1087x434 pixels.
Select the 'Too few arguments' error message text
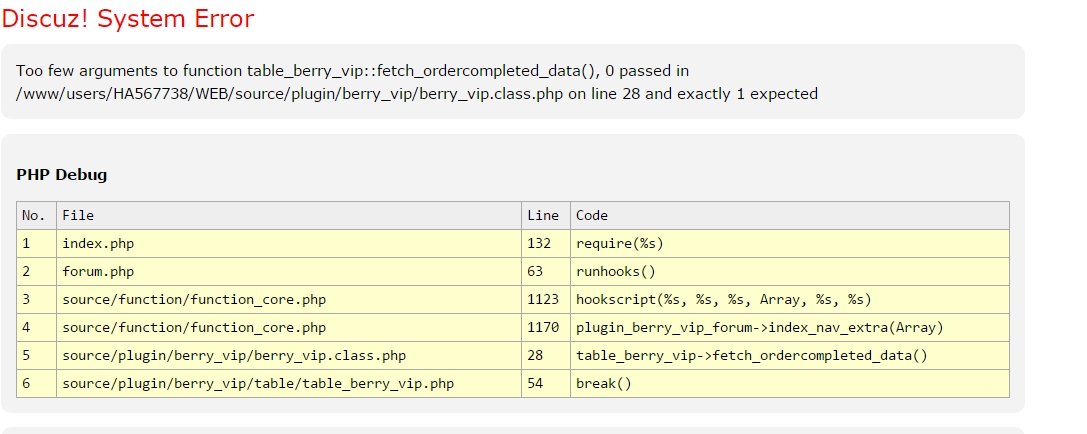point(417,82)
